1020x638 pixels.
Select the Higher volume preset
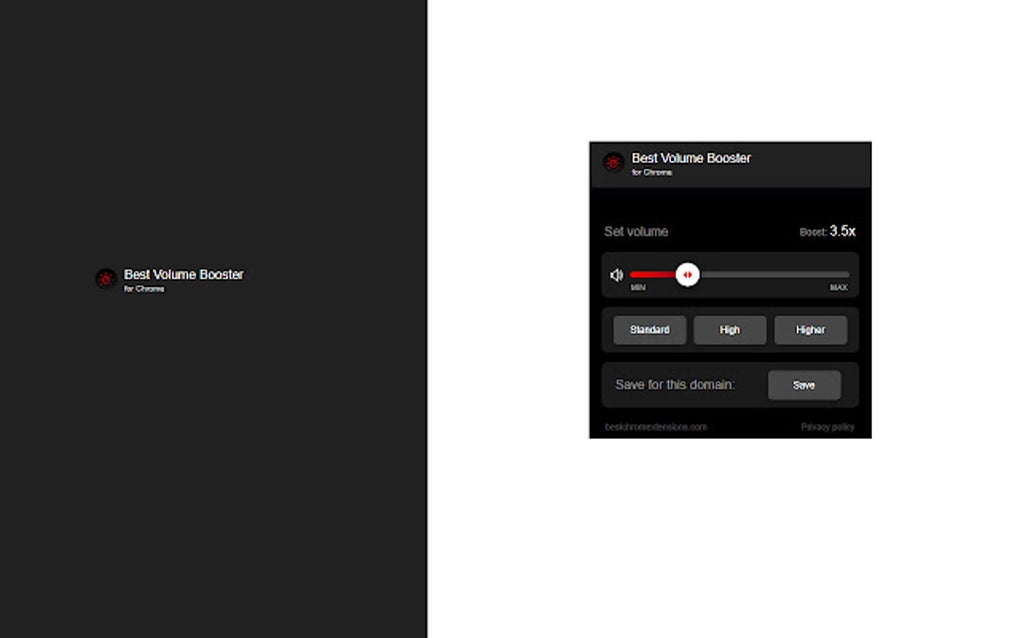810,330
